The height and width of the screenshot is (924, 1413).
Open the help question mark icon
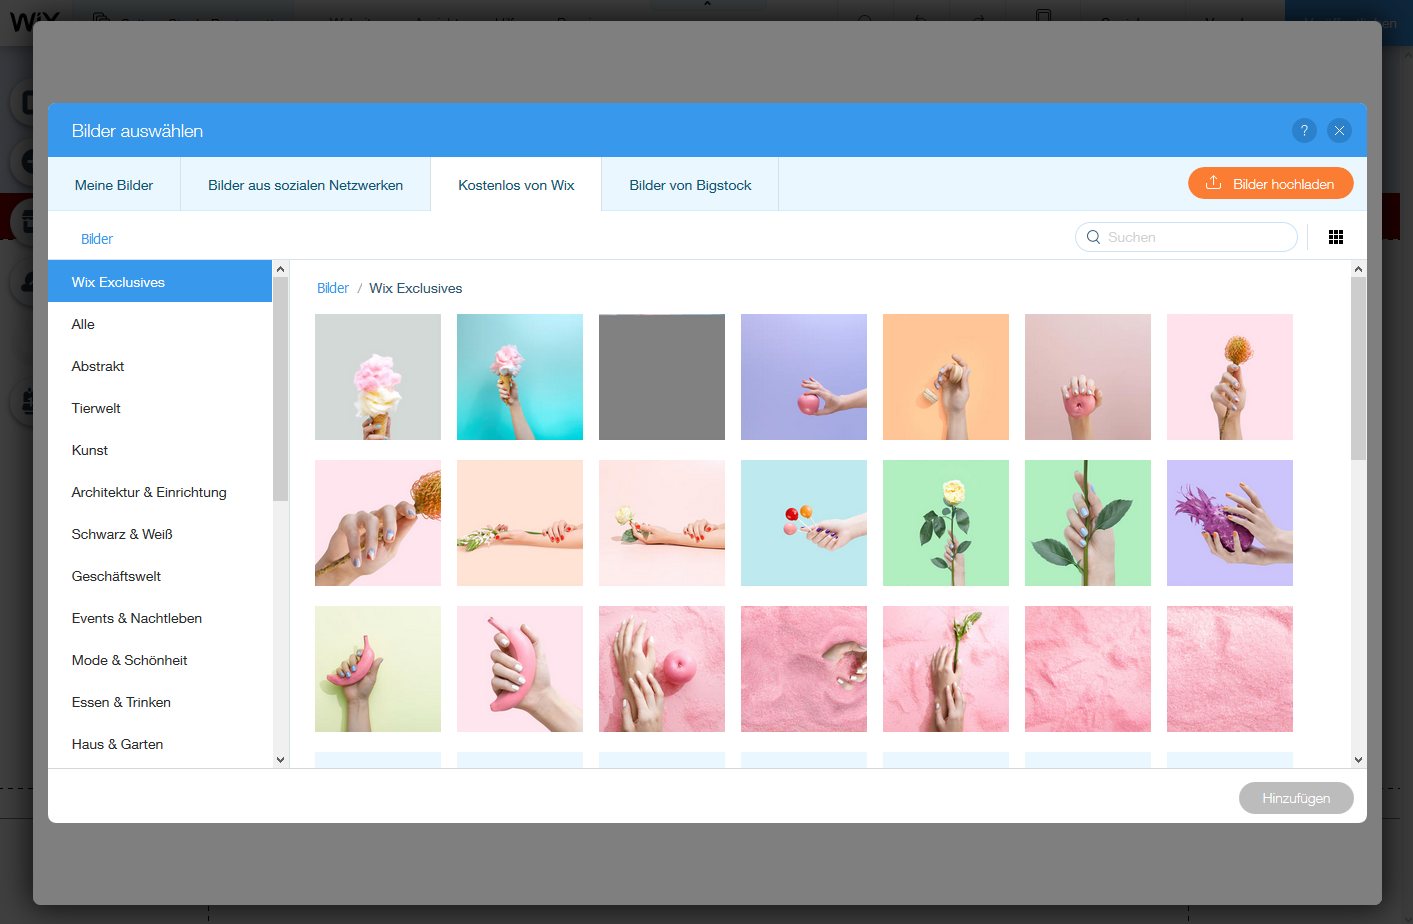point(1304,131)
